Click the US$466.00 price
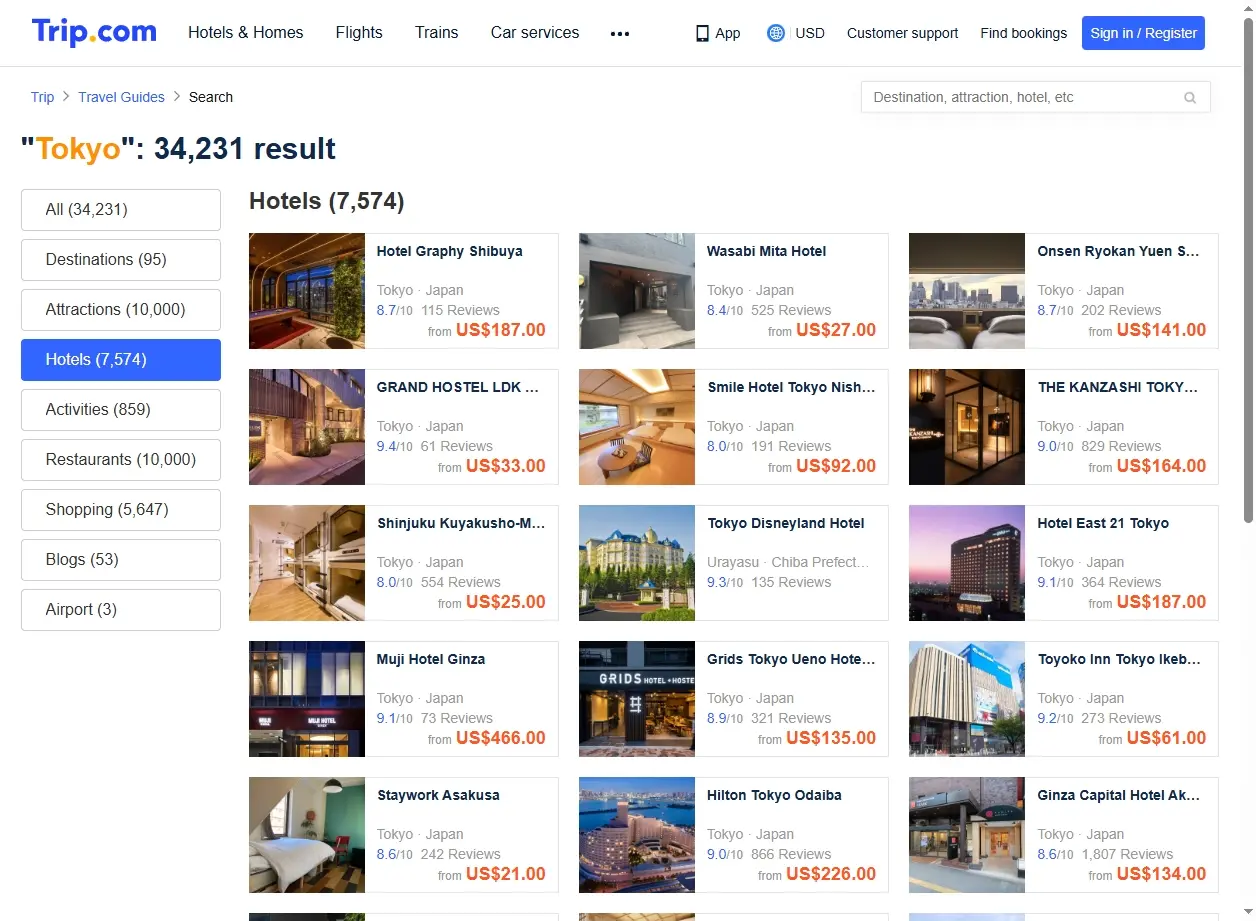The height and width of the screenshot is (921, 1256). pyautogui.click(x=500, y=738)
